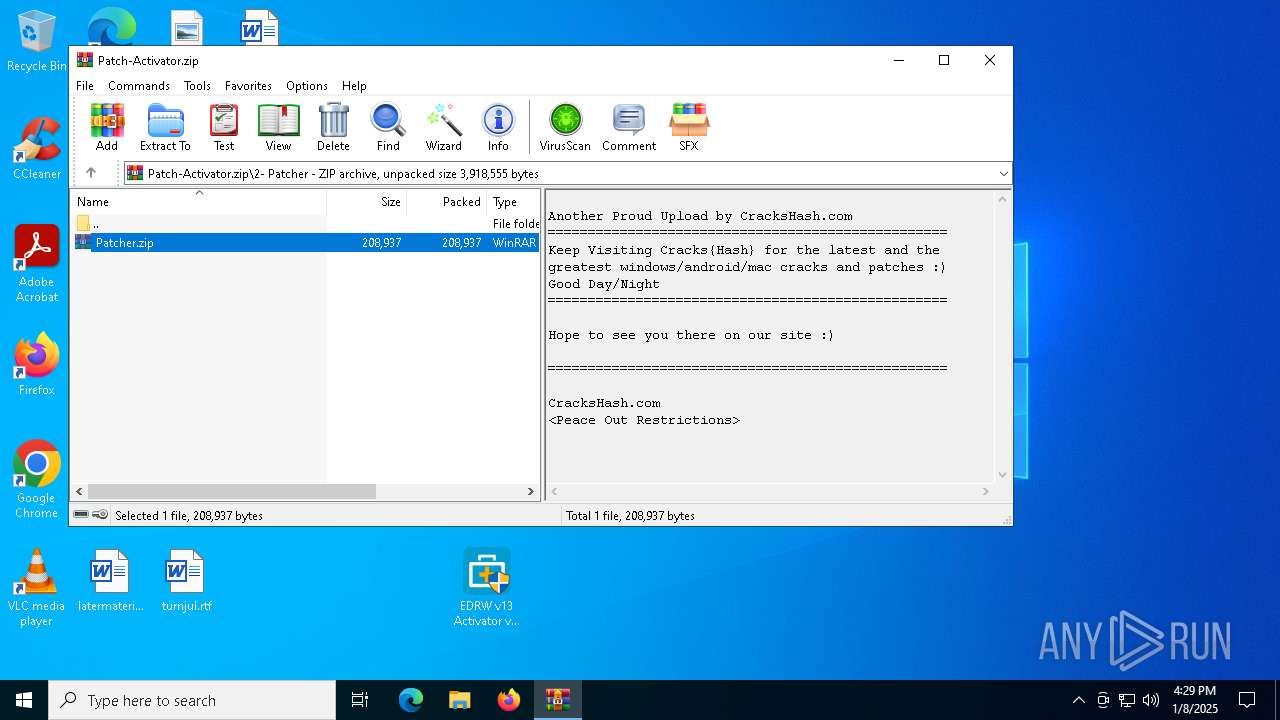This screenshot has width=1280, height=720.
Task: Click Extract To in WinRAR toolbar
Action: click(165, 127)
